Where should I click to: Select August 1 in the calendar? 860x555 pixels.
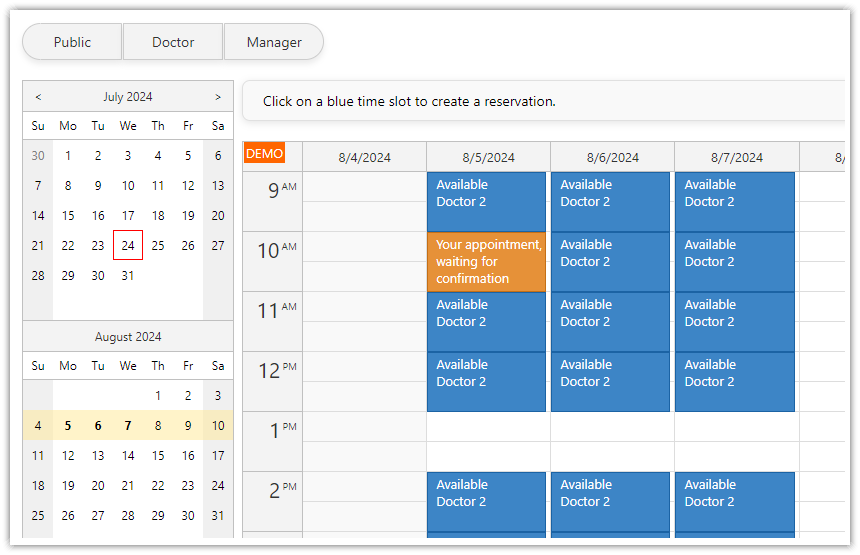(x=158, y=395)
